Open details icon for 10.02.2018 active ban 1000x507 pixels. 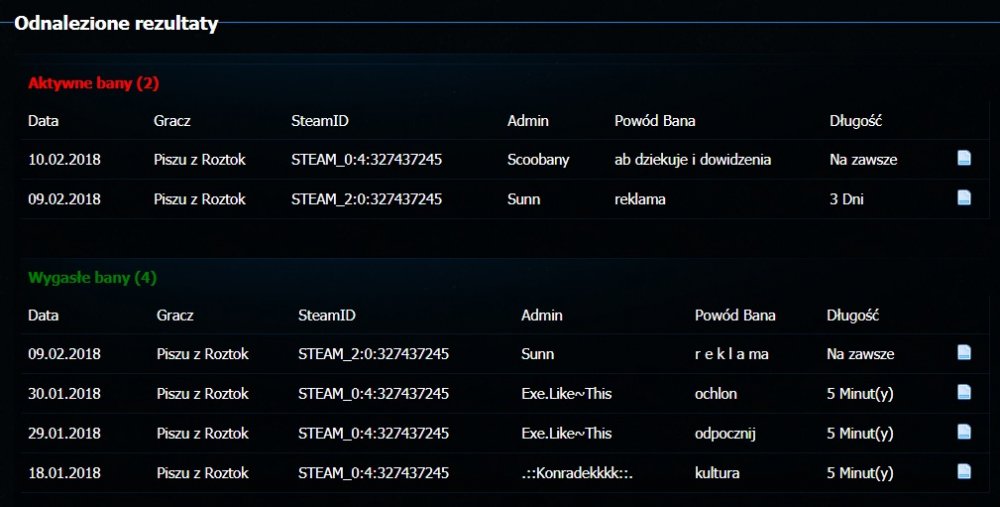click(x=964, y=158)
